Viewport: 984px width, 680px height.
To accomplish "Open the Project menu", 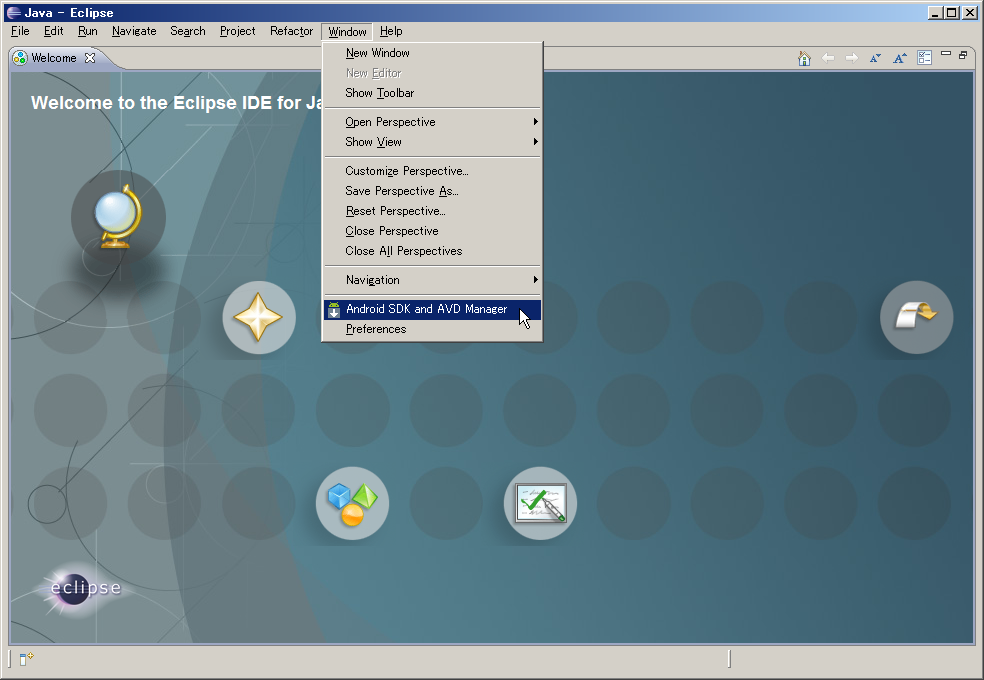I will (x=237, y=31).
